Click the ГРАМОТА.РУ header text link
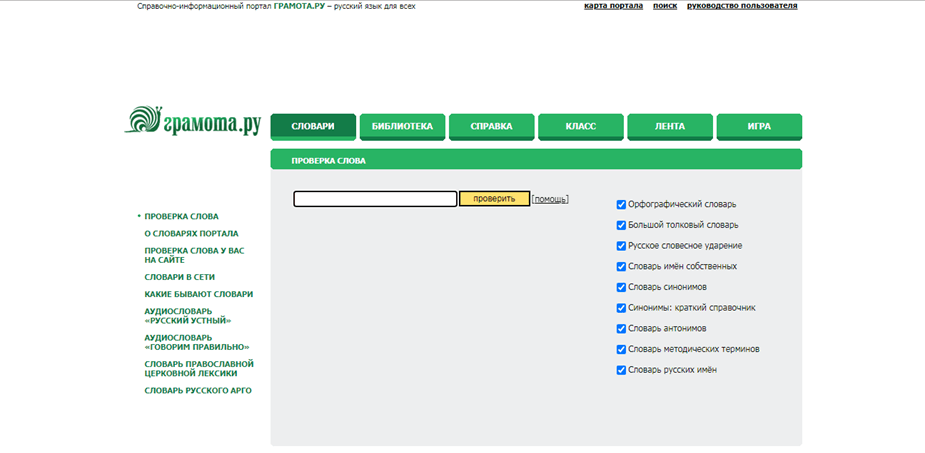 click(x=299, y=6)
